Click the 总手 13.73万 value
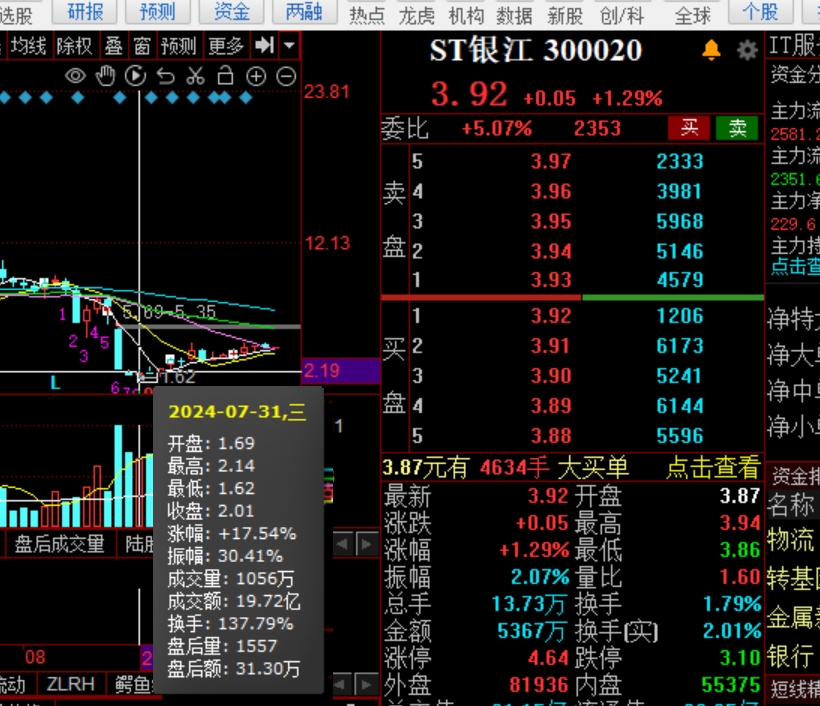Image resolution: width=820 pixels, height=706 pixels. 529,604
